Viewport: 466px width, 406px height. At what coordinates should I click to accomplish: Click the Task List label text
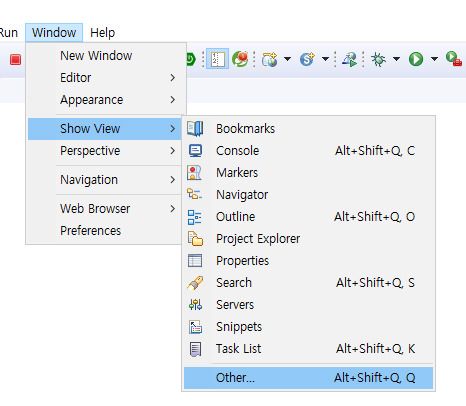(x=238, y=349)
